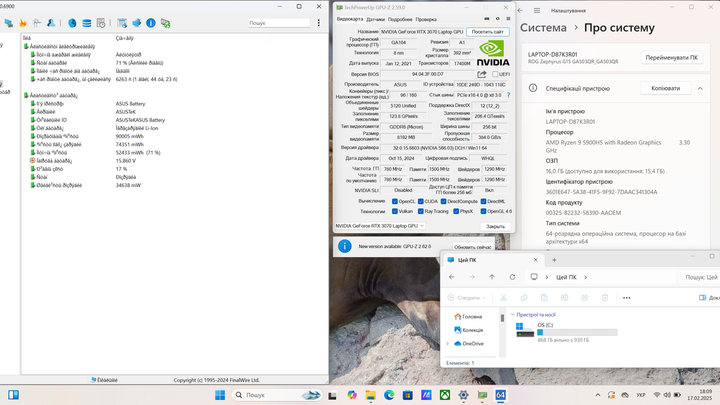The image size is (720, 405).
Task: Click the chevron after Цей ПК in the address bar
Action: [585, 277]
